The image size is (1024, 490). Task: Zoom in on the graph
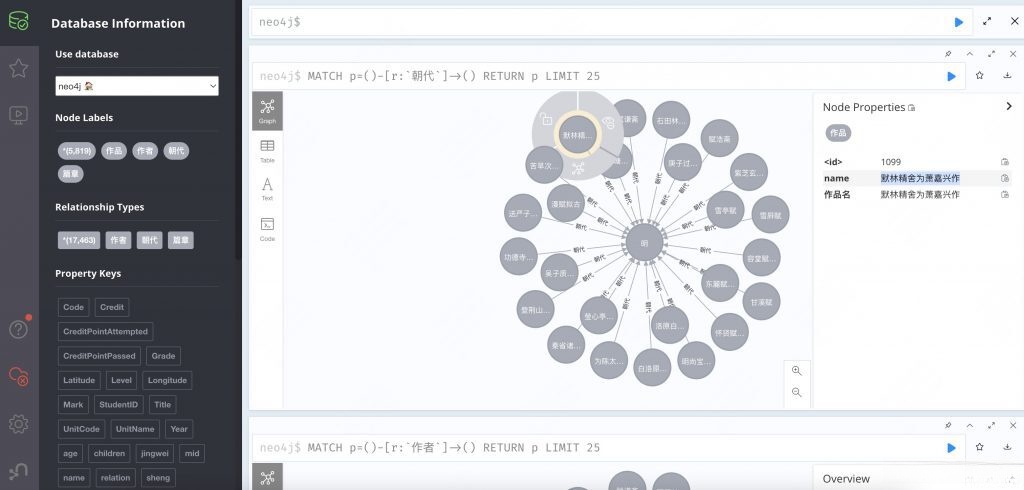797,370
